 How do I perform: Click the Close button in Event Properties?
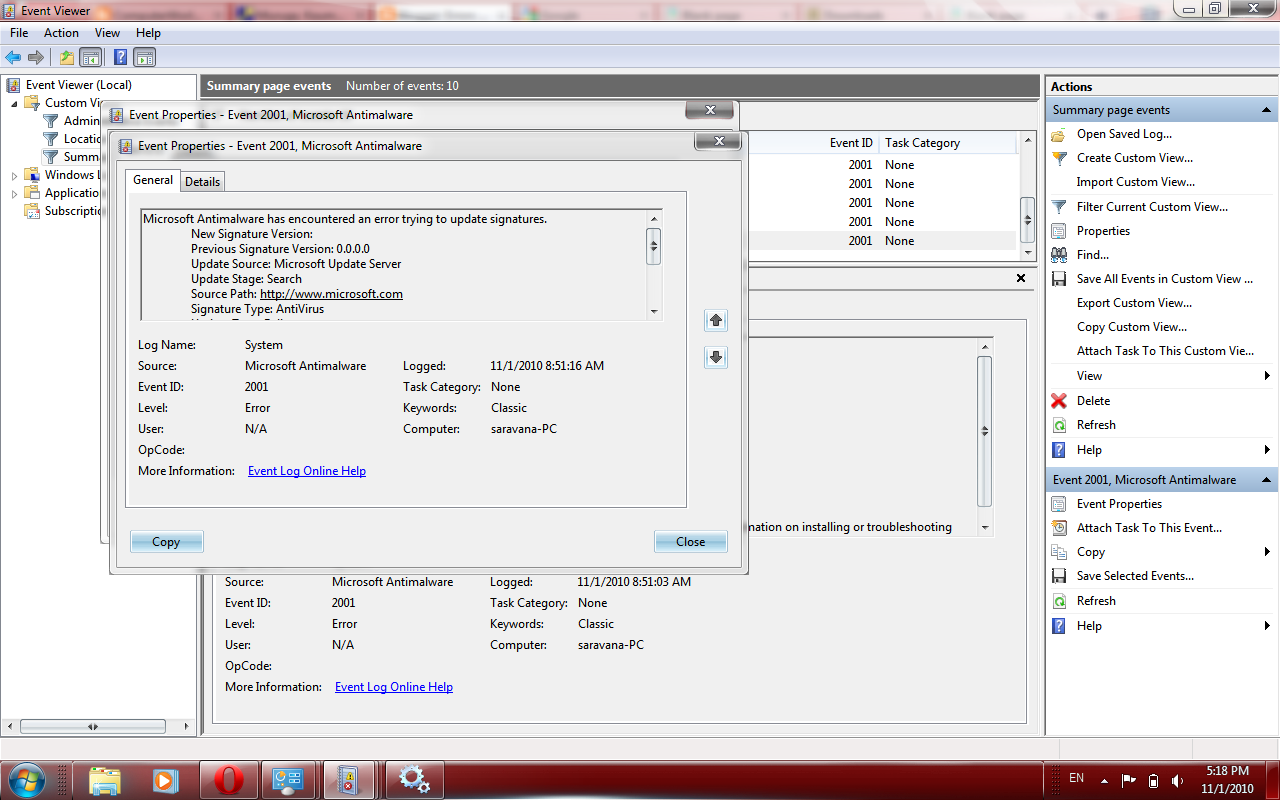pyautogui.click(x=690, y=542)
